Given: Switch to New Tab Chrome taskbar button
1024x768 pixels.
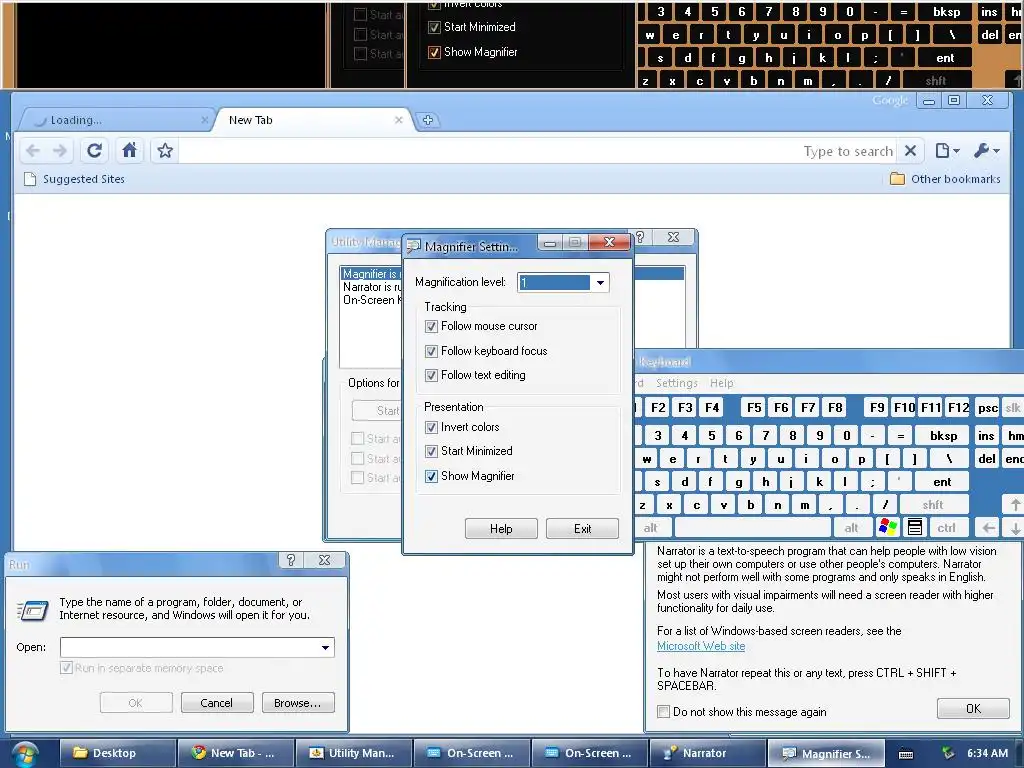Looking at the screenshot, I should click(x=235, y=753).
